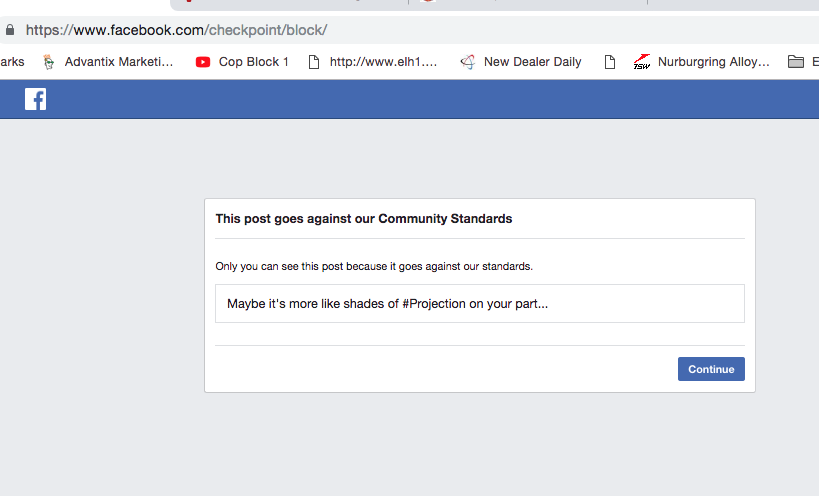Click the flagged post text box
This screenshot has height=496, width=819.
[x=479, y=304]
